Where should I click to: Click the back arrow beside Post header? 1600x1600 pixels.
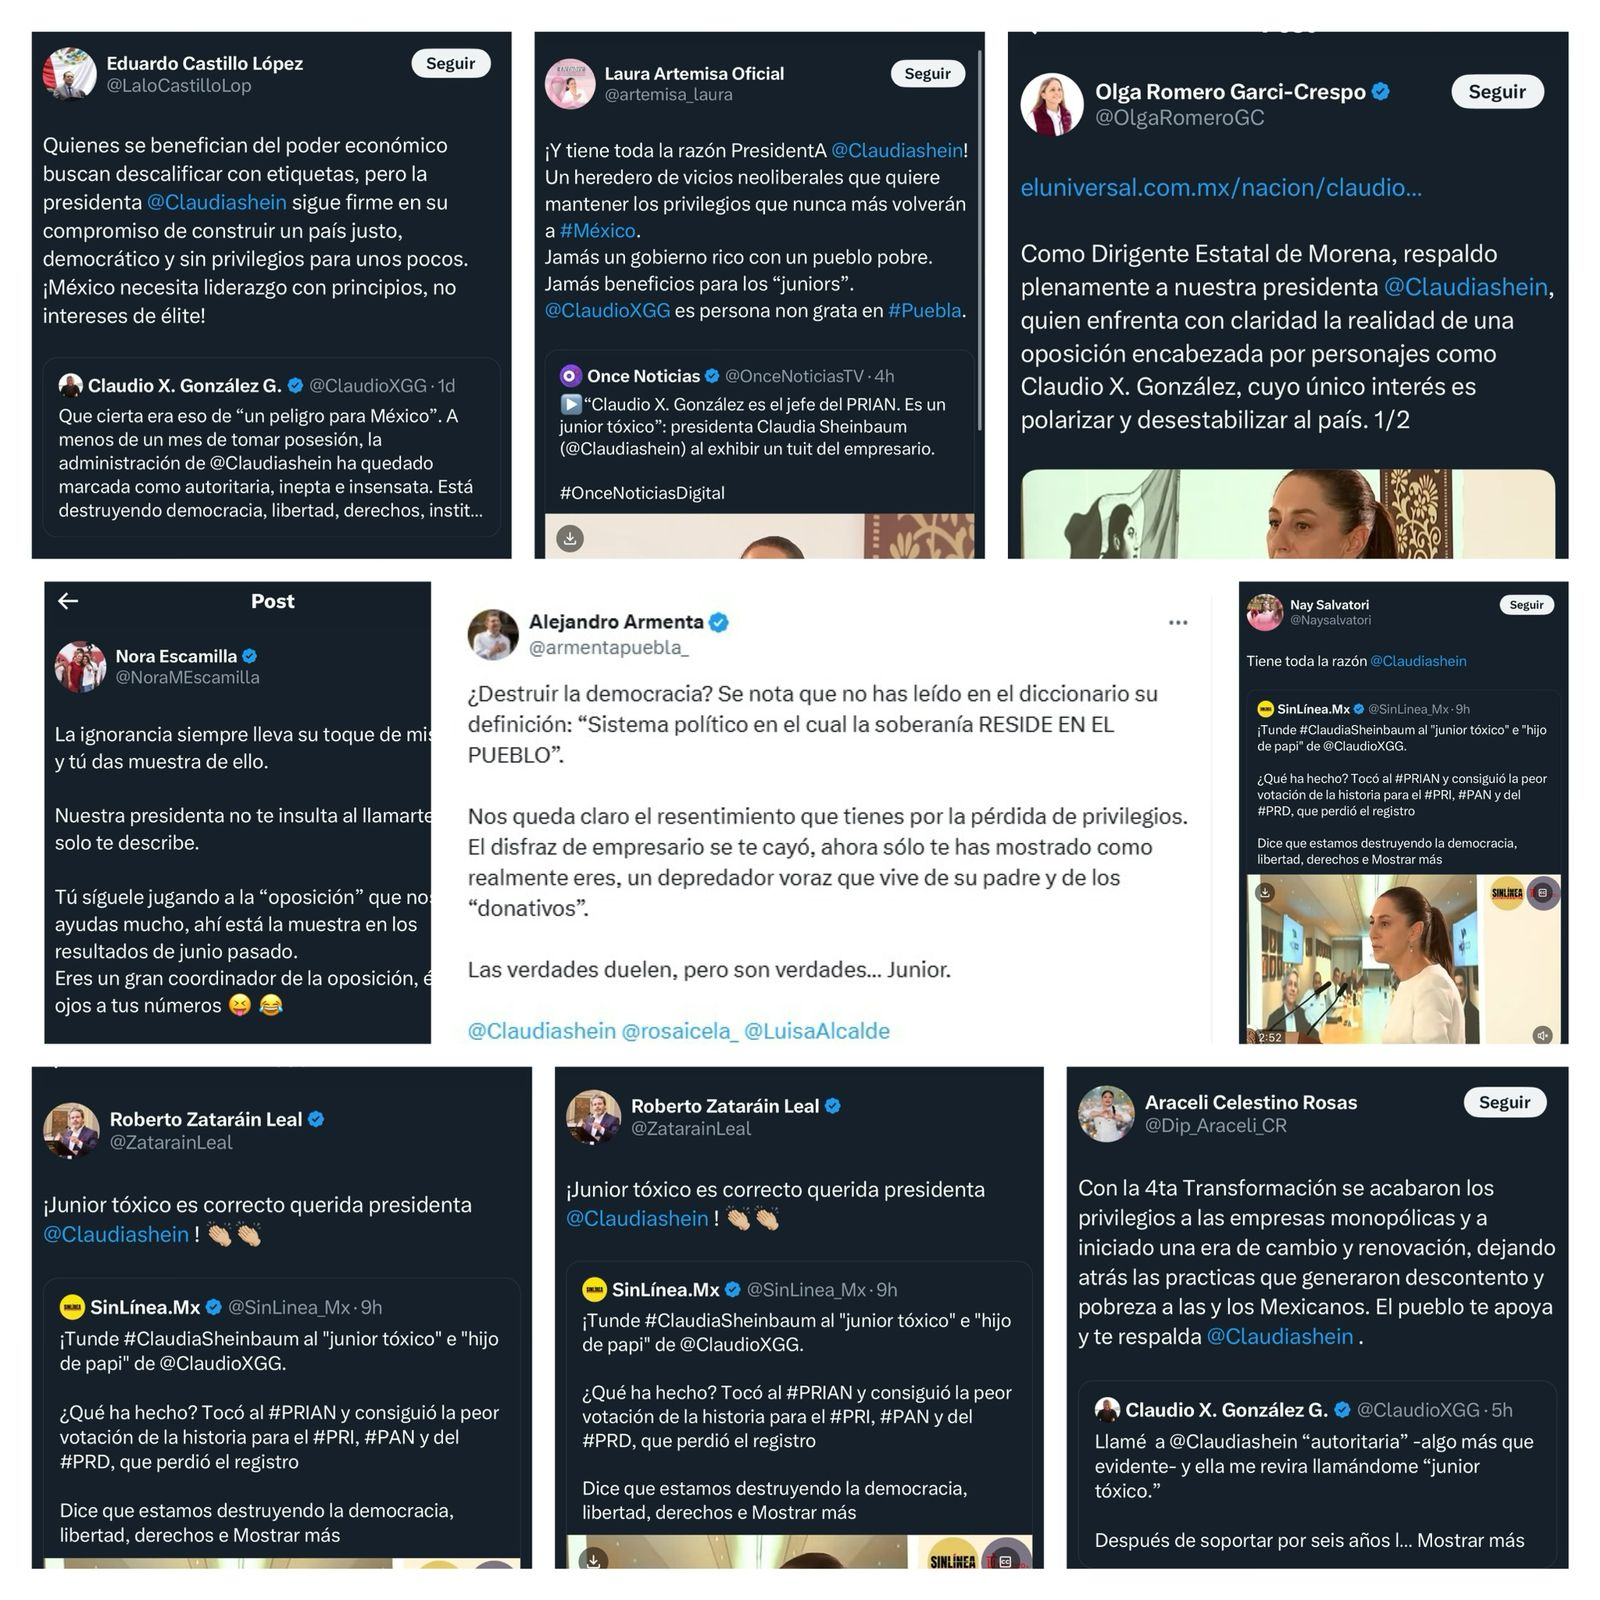[68, 601]
